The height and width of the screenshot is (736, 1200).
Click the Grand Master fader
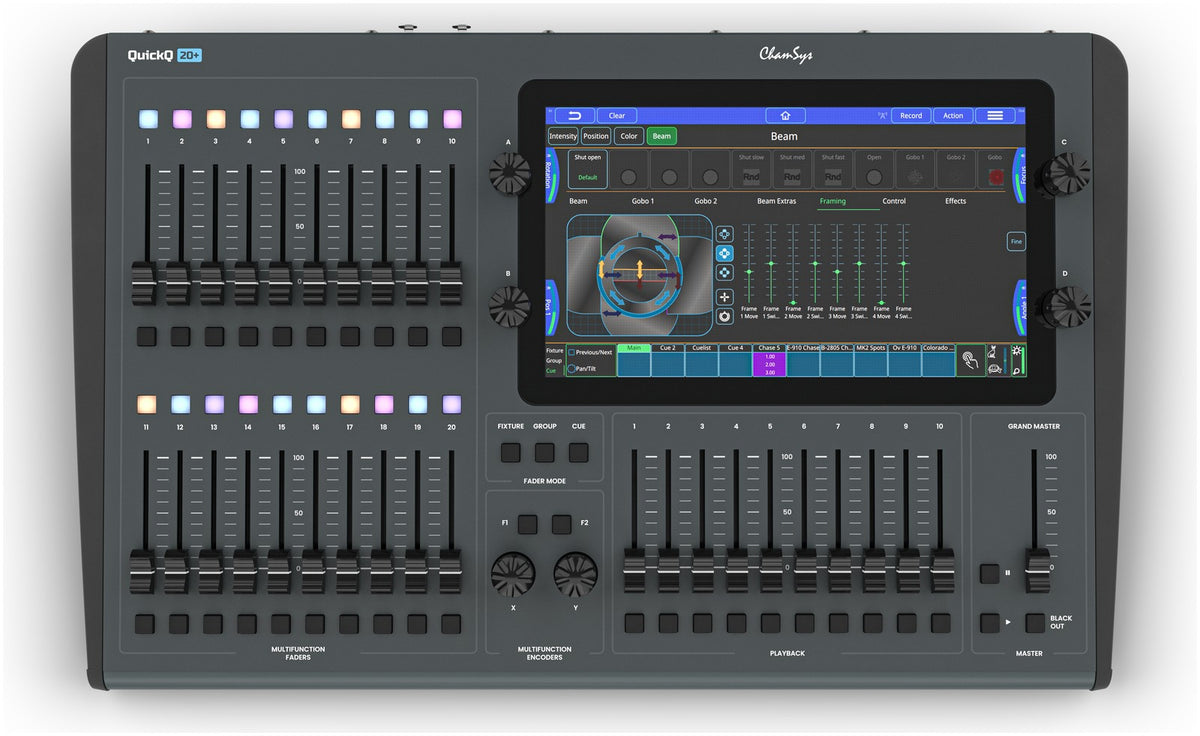tap(1037, 570)
